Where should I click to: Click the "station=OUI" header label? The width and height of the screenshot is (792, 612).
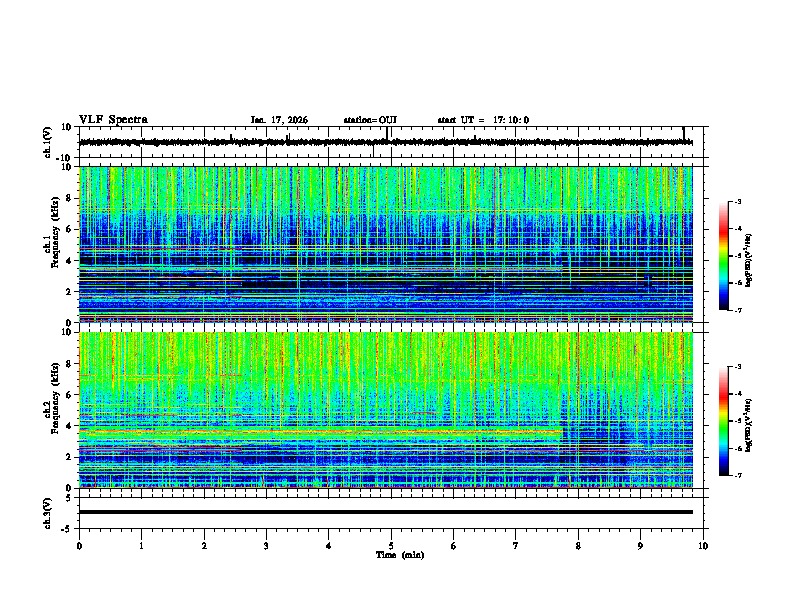click(x=370, y=120)
